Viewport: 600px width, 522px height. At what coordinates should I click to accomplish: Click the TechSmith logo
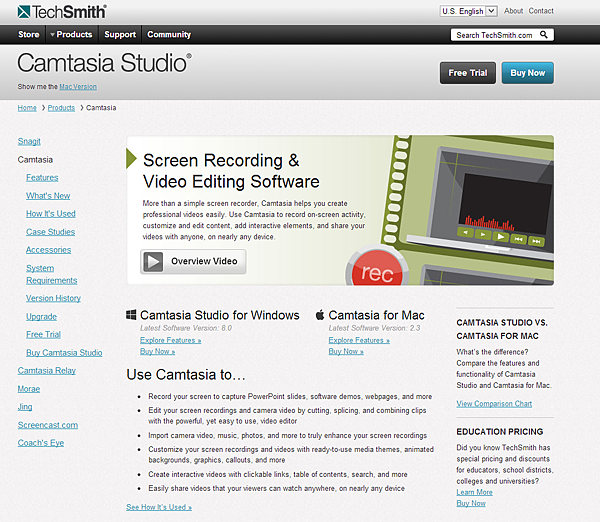[x=62, y=12]
